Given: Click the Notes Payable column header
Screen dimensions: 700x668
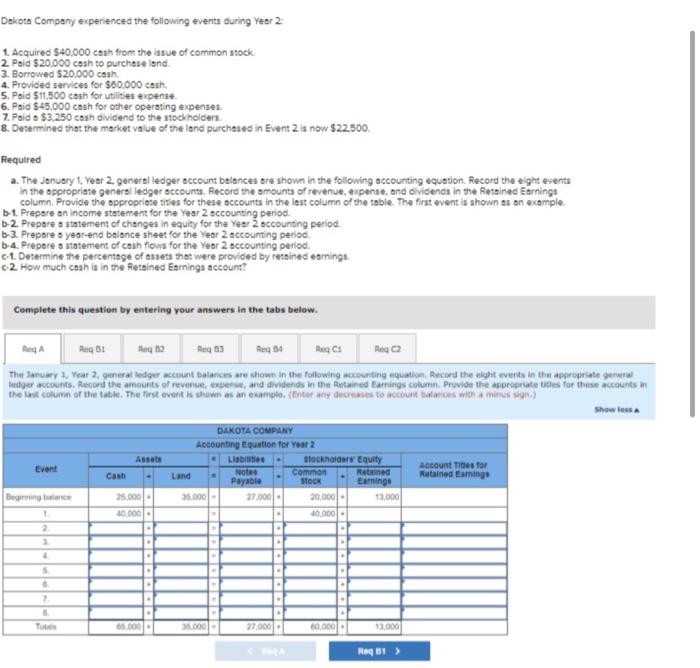Looking at the screenshot, I should [246, 476].
